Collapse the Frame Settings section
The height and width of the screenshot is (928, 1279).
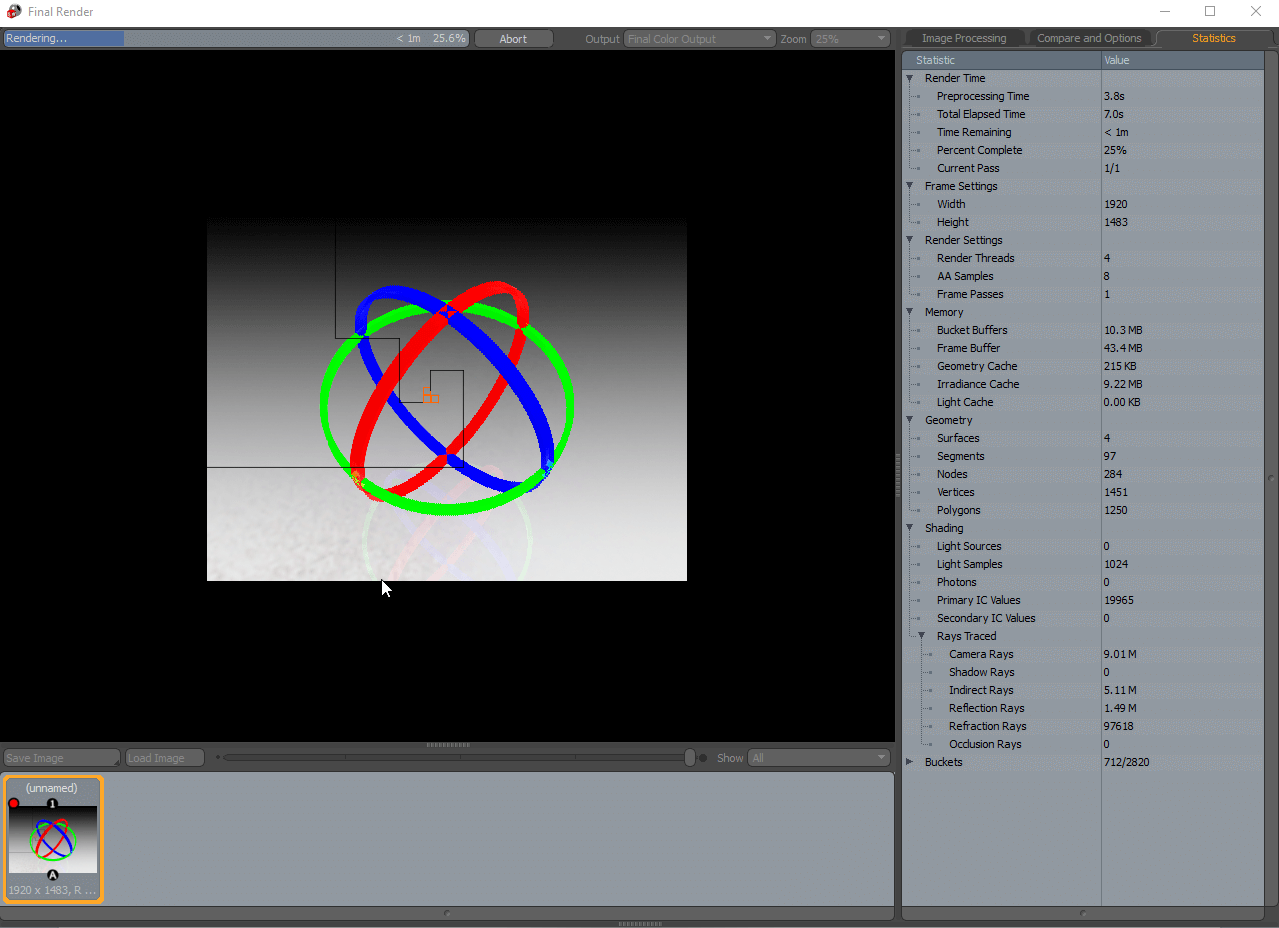click(x=910, y=186)
